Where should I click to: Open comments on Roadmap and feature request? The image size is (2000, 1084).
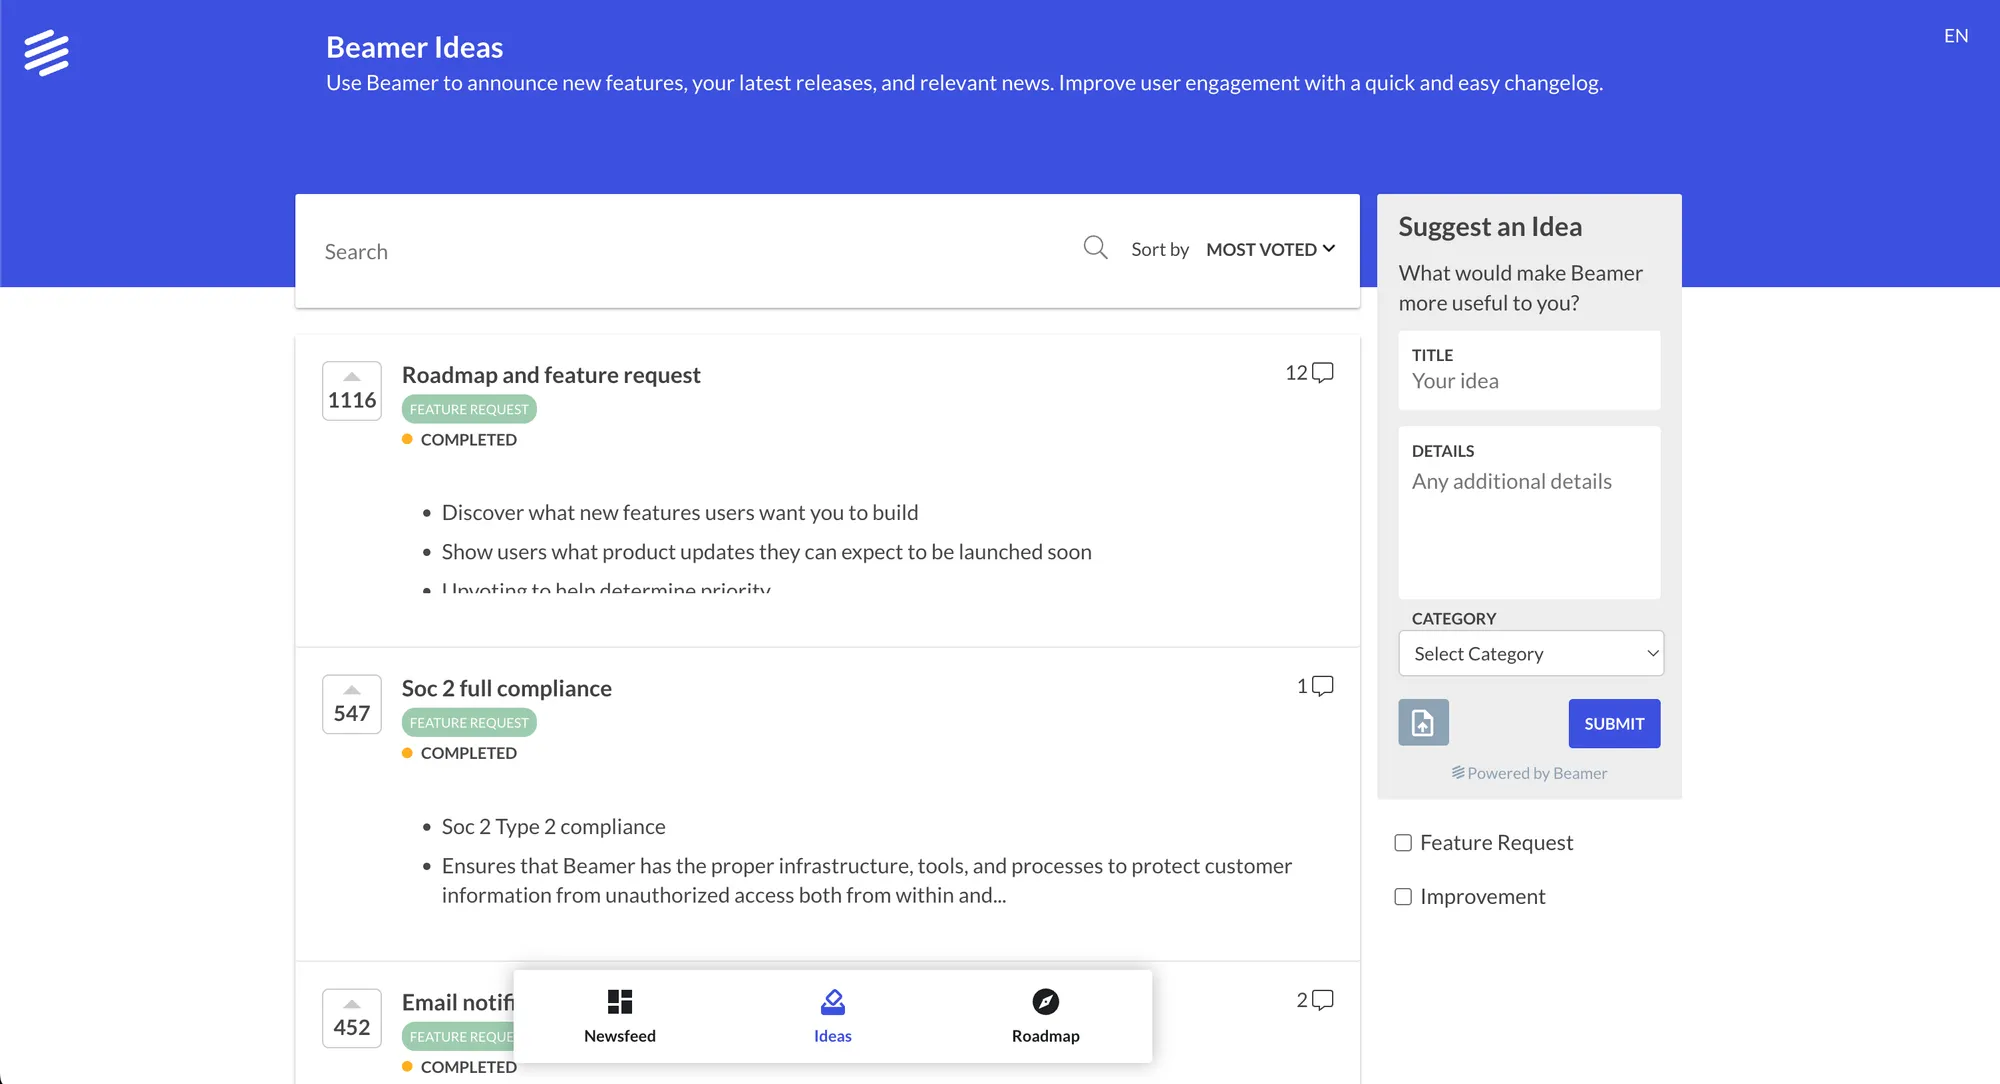tap(1309, 373)
